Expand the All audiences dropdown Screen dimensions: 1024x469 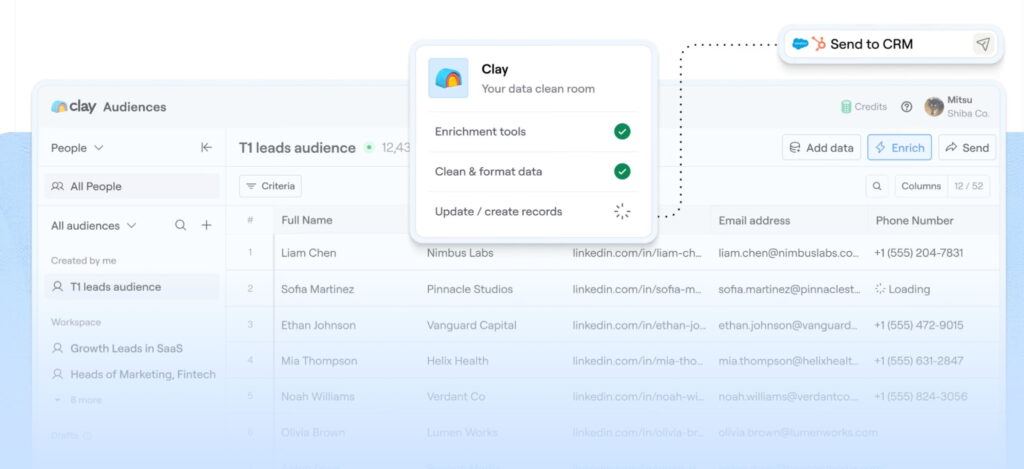tap(93, 225)
